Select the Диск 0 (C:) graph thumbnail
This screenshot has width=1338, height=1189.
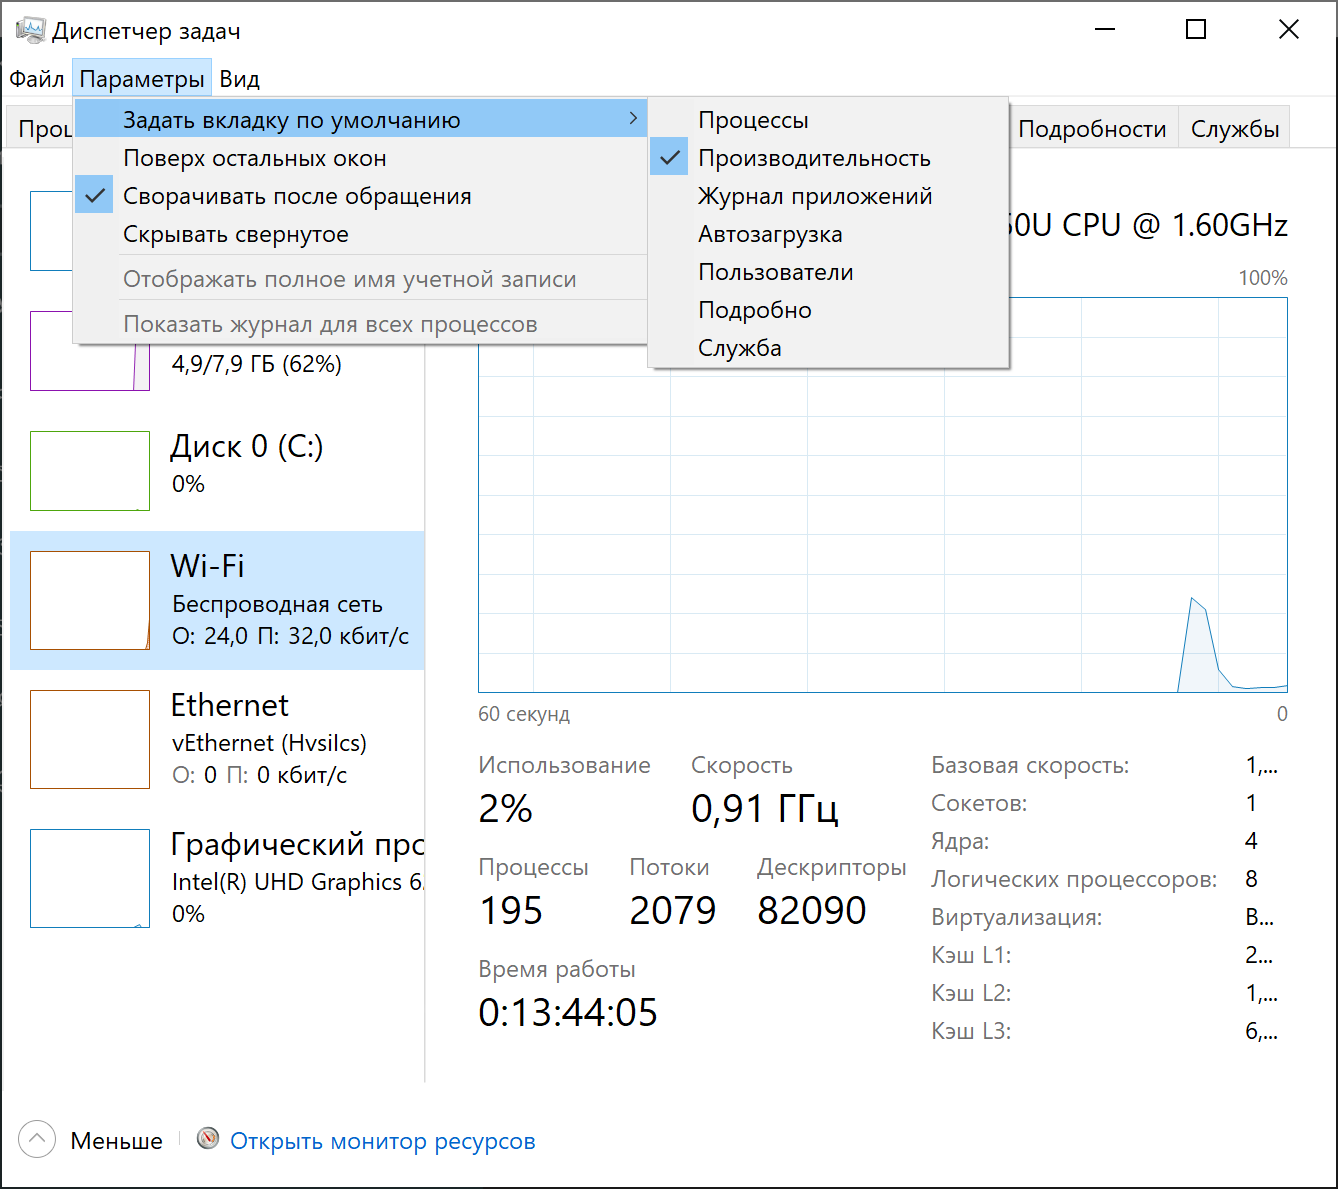pyautogui.click(x=90, y=471)
